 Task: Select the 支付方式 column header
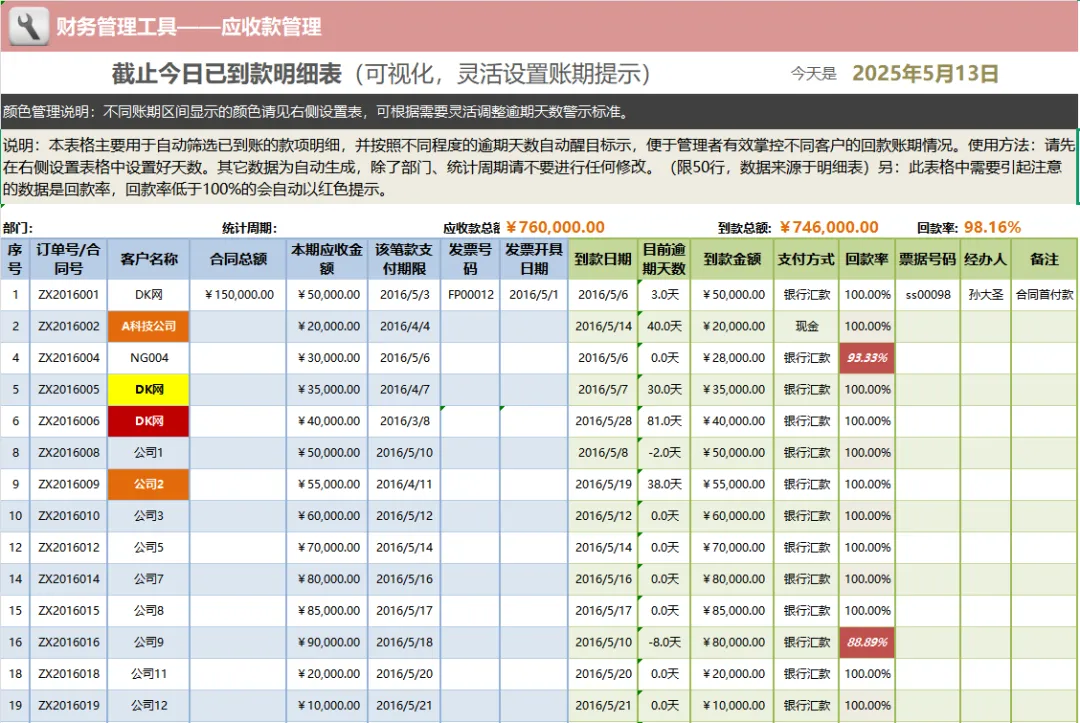pos(807,259)
